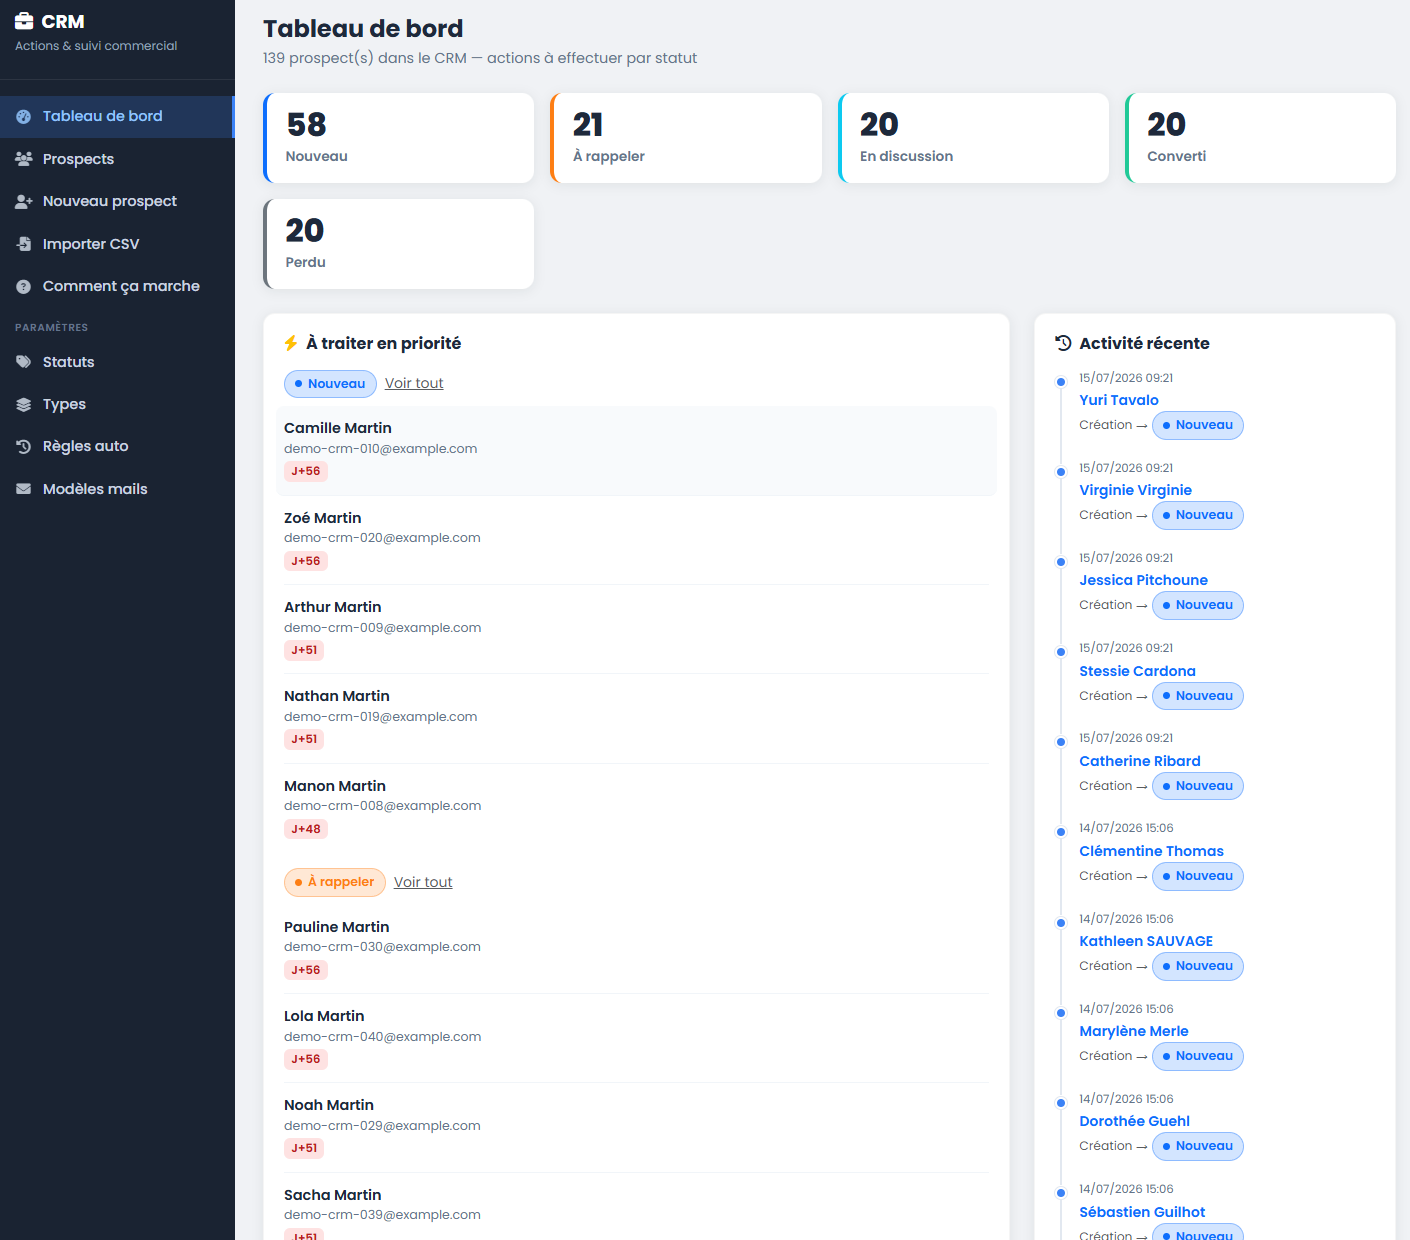Open Noah Martin prospect row
The width and height of the screenshot is (1410, 1240).
click(636, 1126)
